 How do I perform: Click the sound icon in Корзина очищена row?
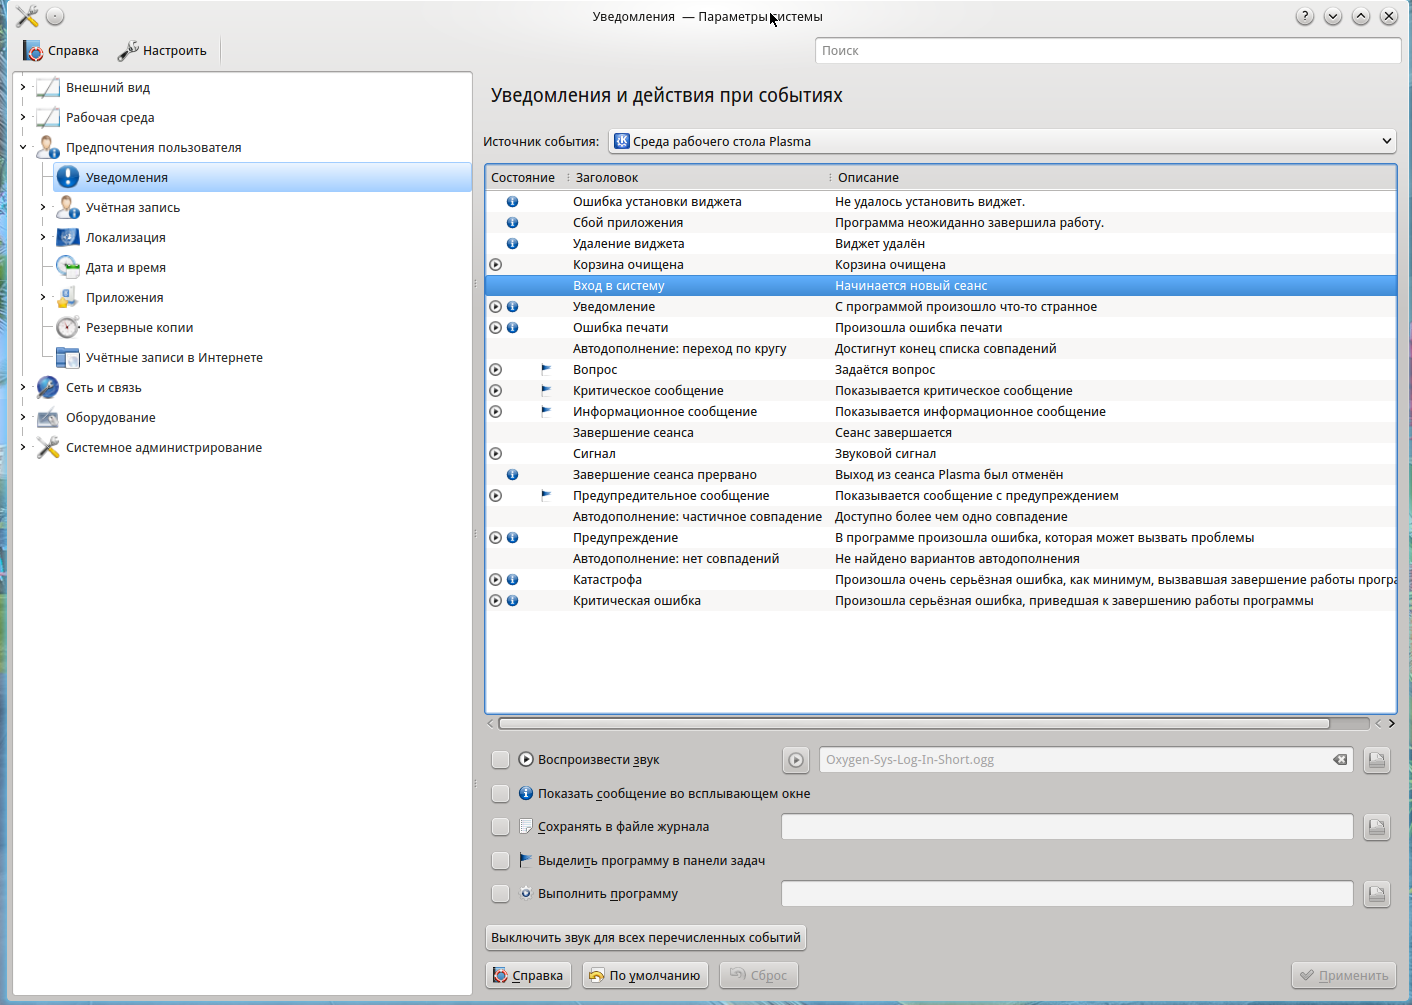click(496, 265)
